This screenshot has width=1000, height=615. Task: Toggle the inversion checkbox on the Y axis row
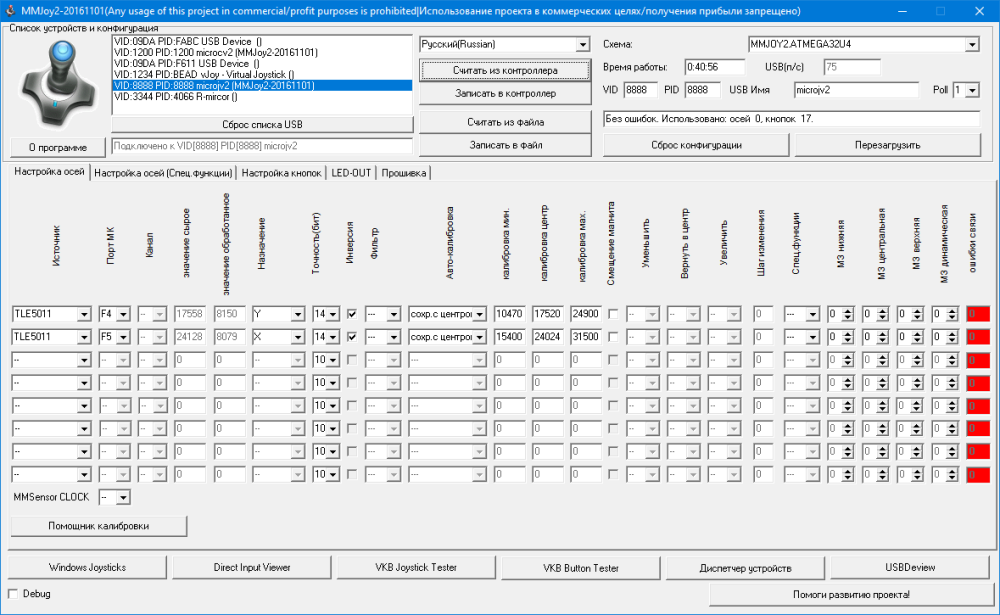(x=351, y=314)
